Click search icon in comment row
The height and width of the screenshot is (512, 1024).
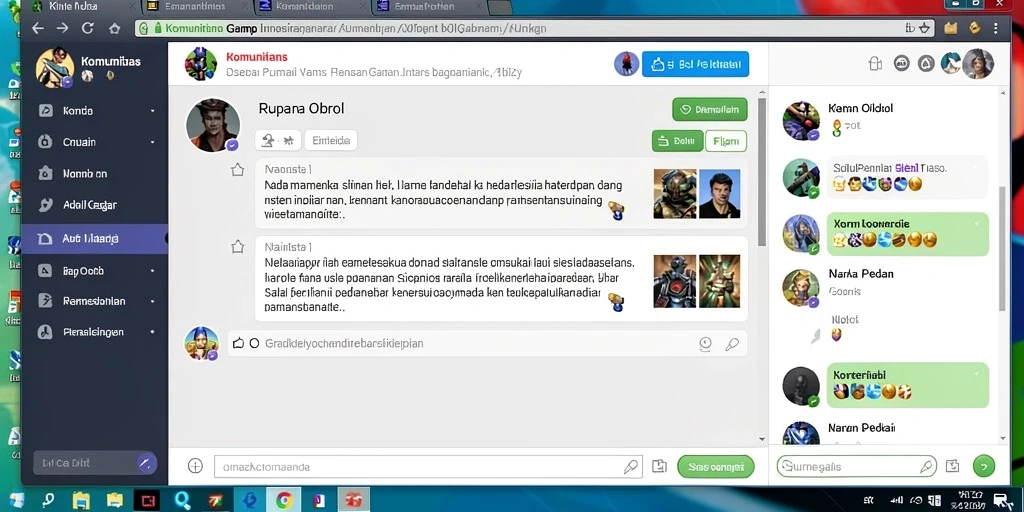click(x=732, y=344)
